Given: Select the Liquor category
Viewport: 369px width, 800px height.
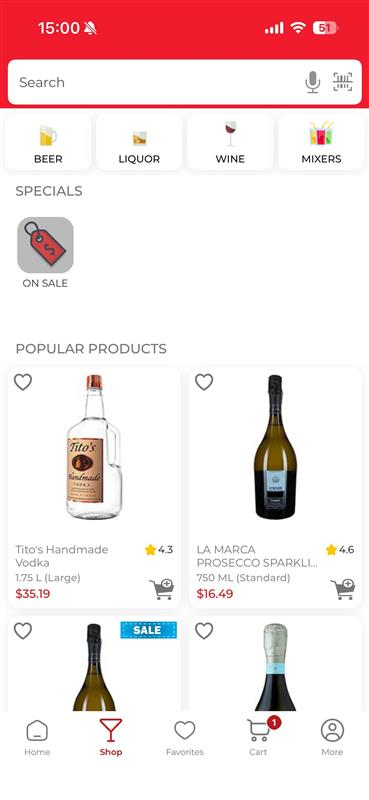Looking at the screenshot, I should tap(139, 142).
